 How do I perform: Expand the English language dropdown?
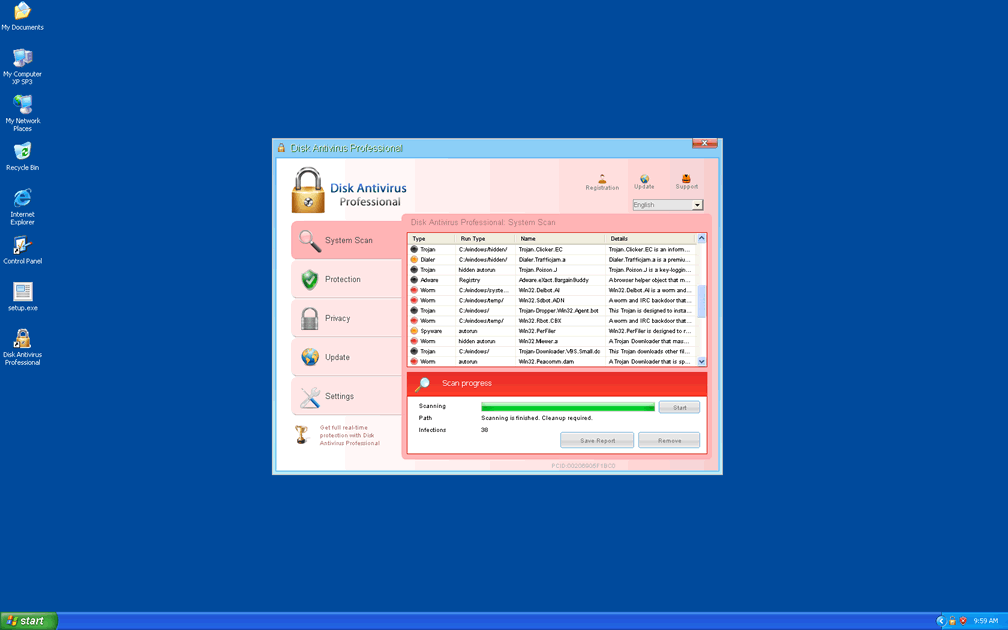pyautogui.click(x=697, y=205)
